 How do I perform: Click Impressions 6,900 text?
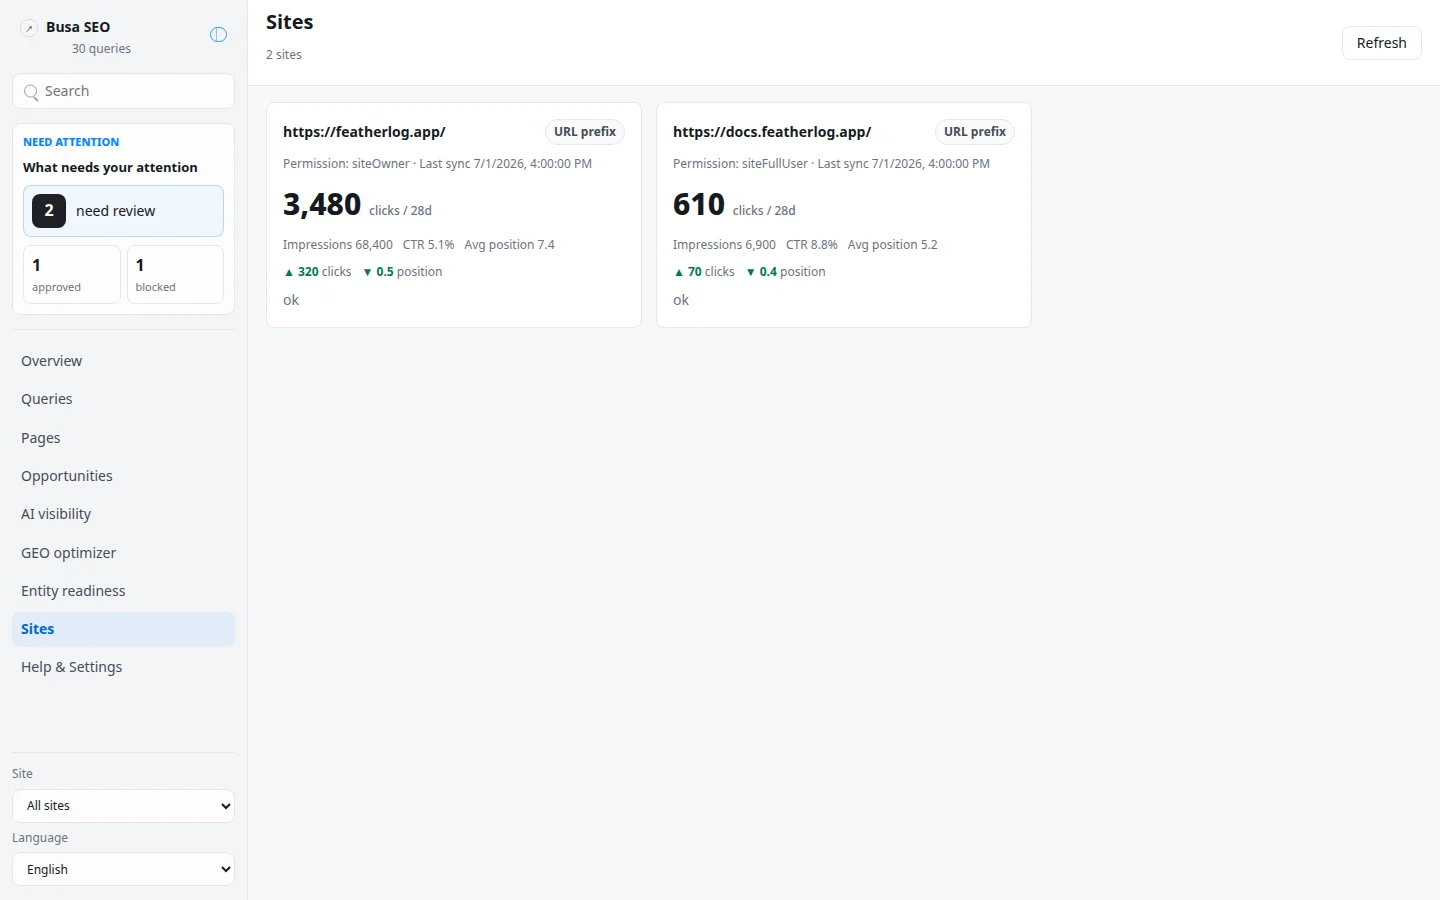[x=724, y=245]
